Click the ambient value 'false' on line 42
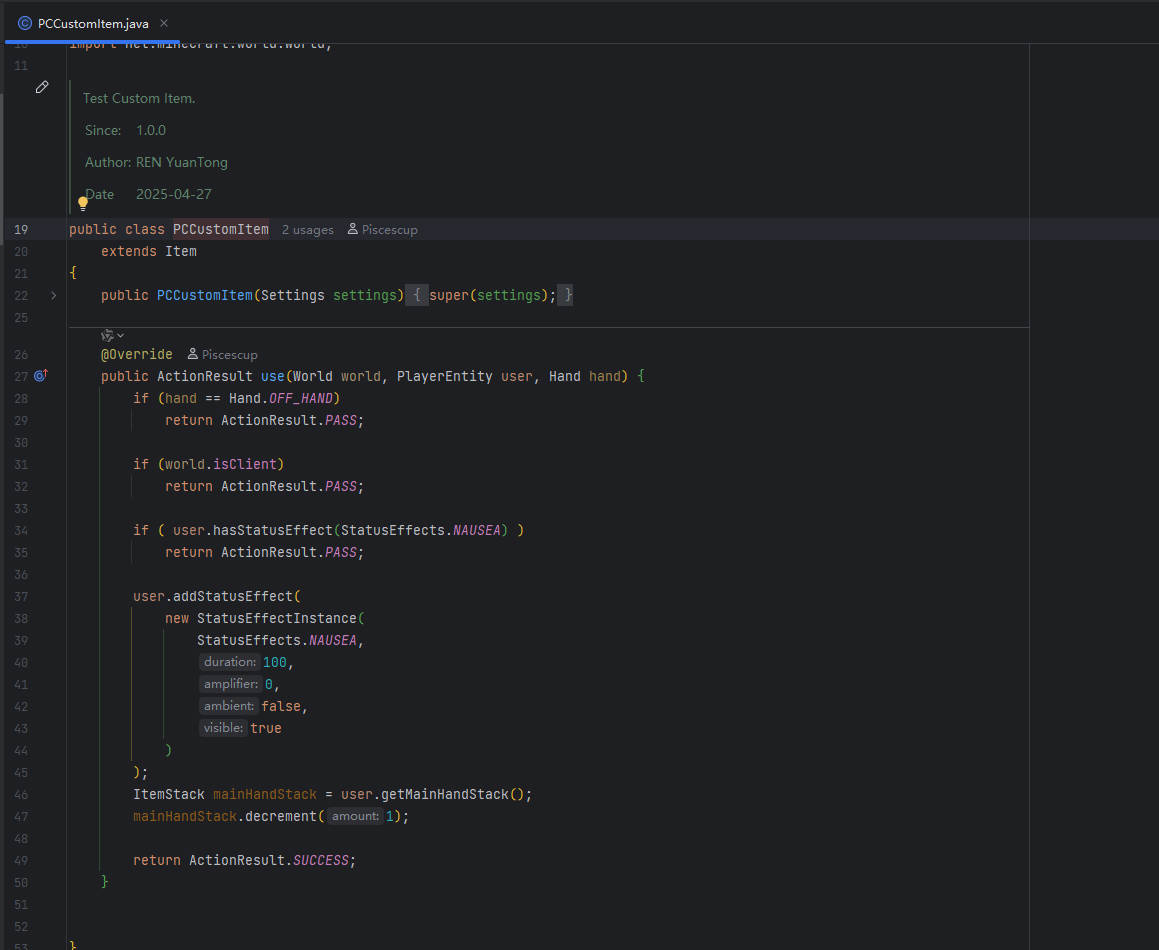The height and width of the screenshot is (950, 1159). [x=281, y=706]
